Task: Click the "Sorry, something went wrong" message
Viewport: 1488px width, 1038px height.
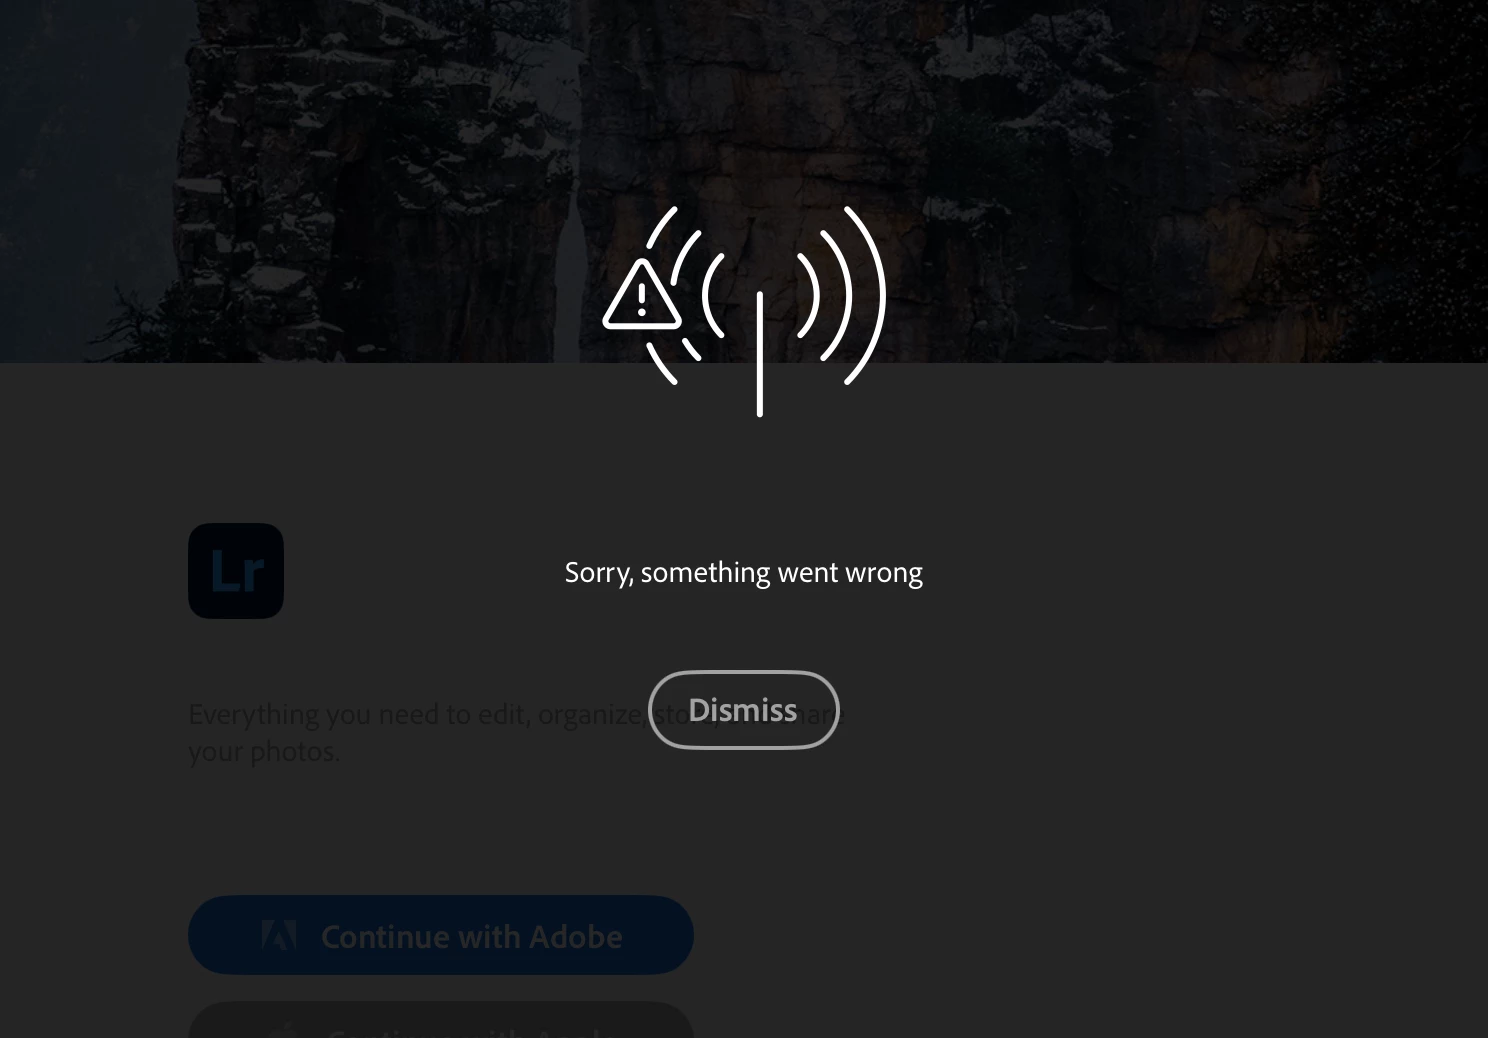Action: click(743, 572)
